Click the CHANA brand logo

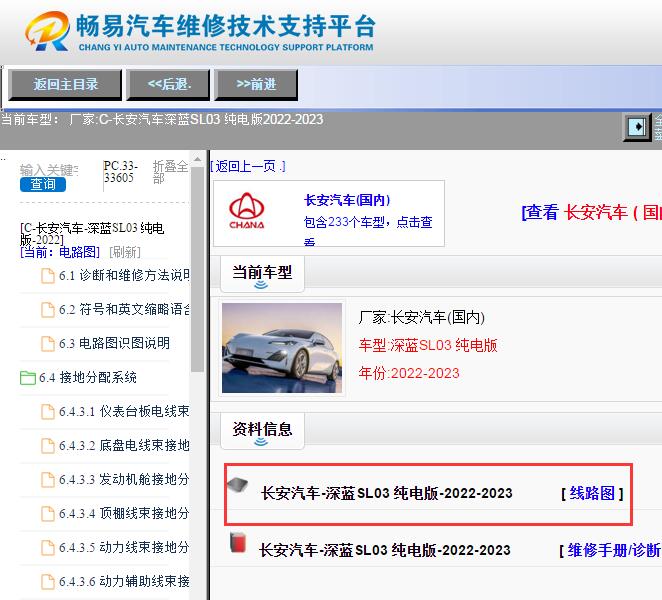[247, 211]
